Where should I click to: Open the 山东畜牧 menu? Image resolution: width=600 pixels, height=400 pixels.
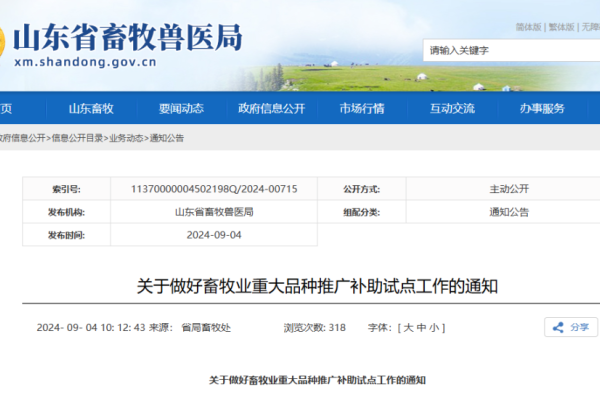[91, 108]
